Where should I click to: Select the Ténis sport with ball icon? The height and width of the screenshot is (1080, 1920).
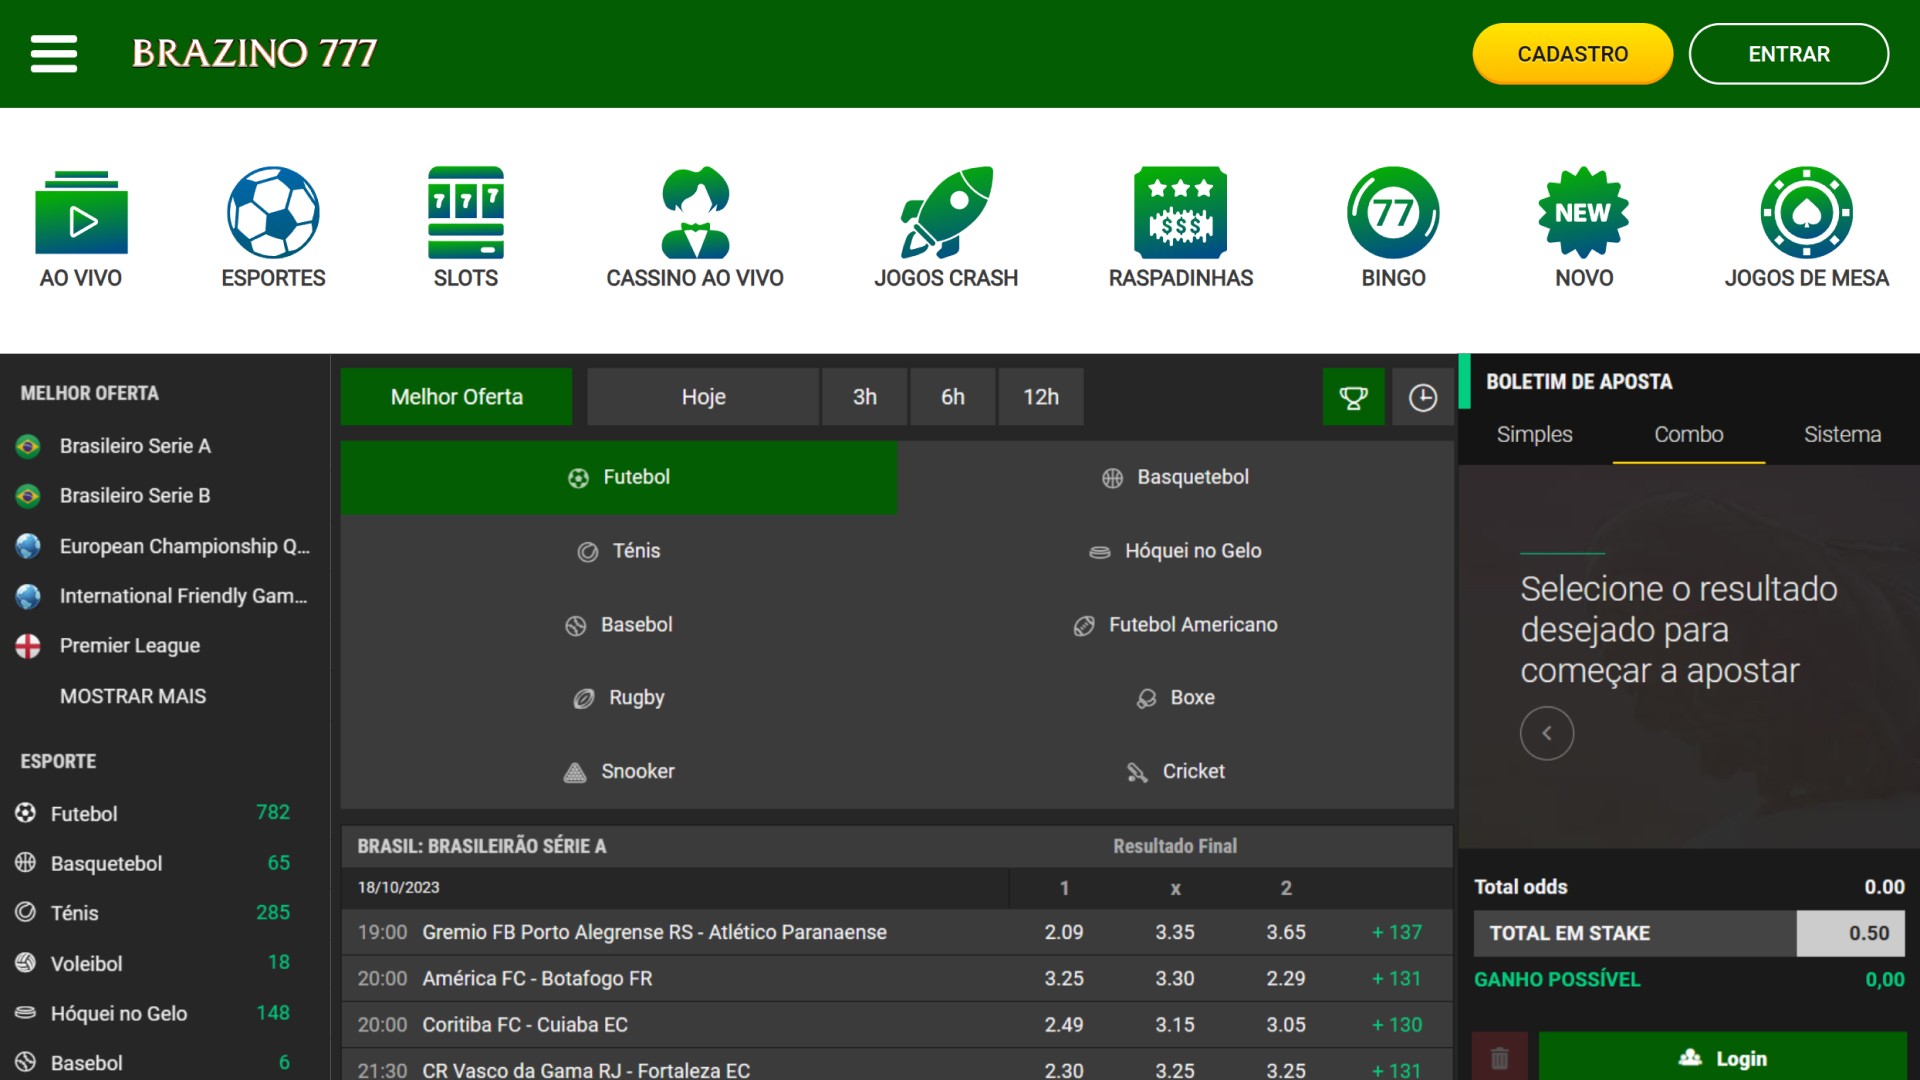click(619, 551)
